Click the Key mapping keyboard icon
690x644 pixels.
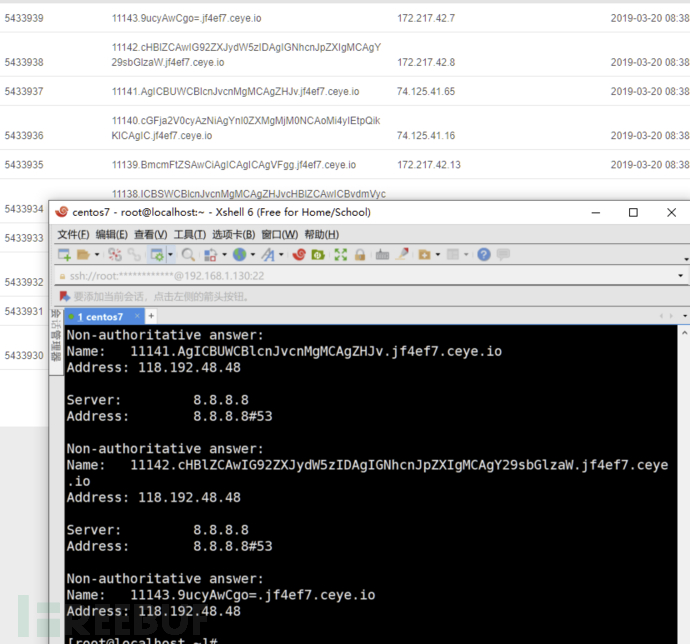pos(382,254)
